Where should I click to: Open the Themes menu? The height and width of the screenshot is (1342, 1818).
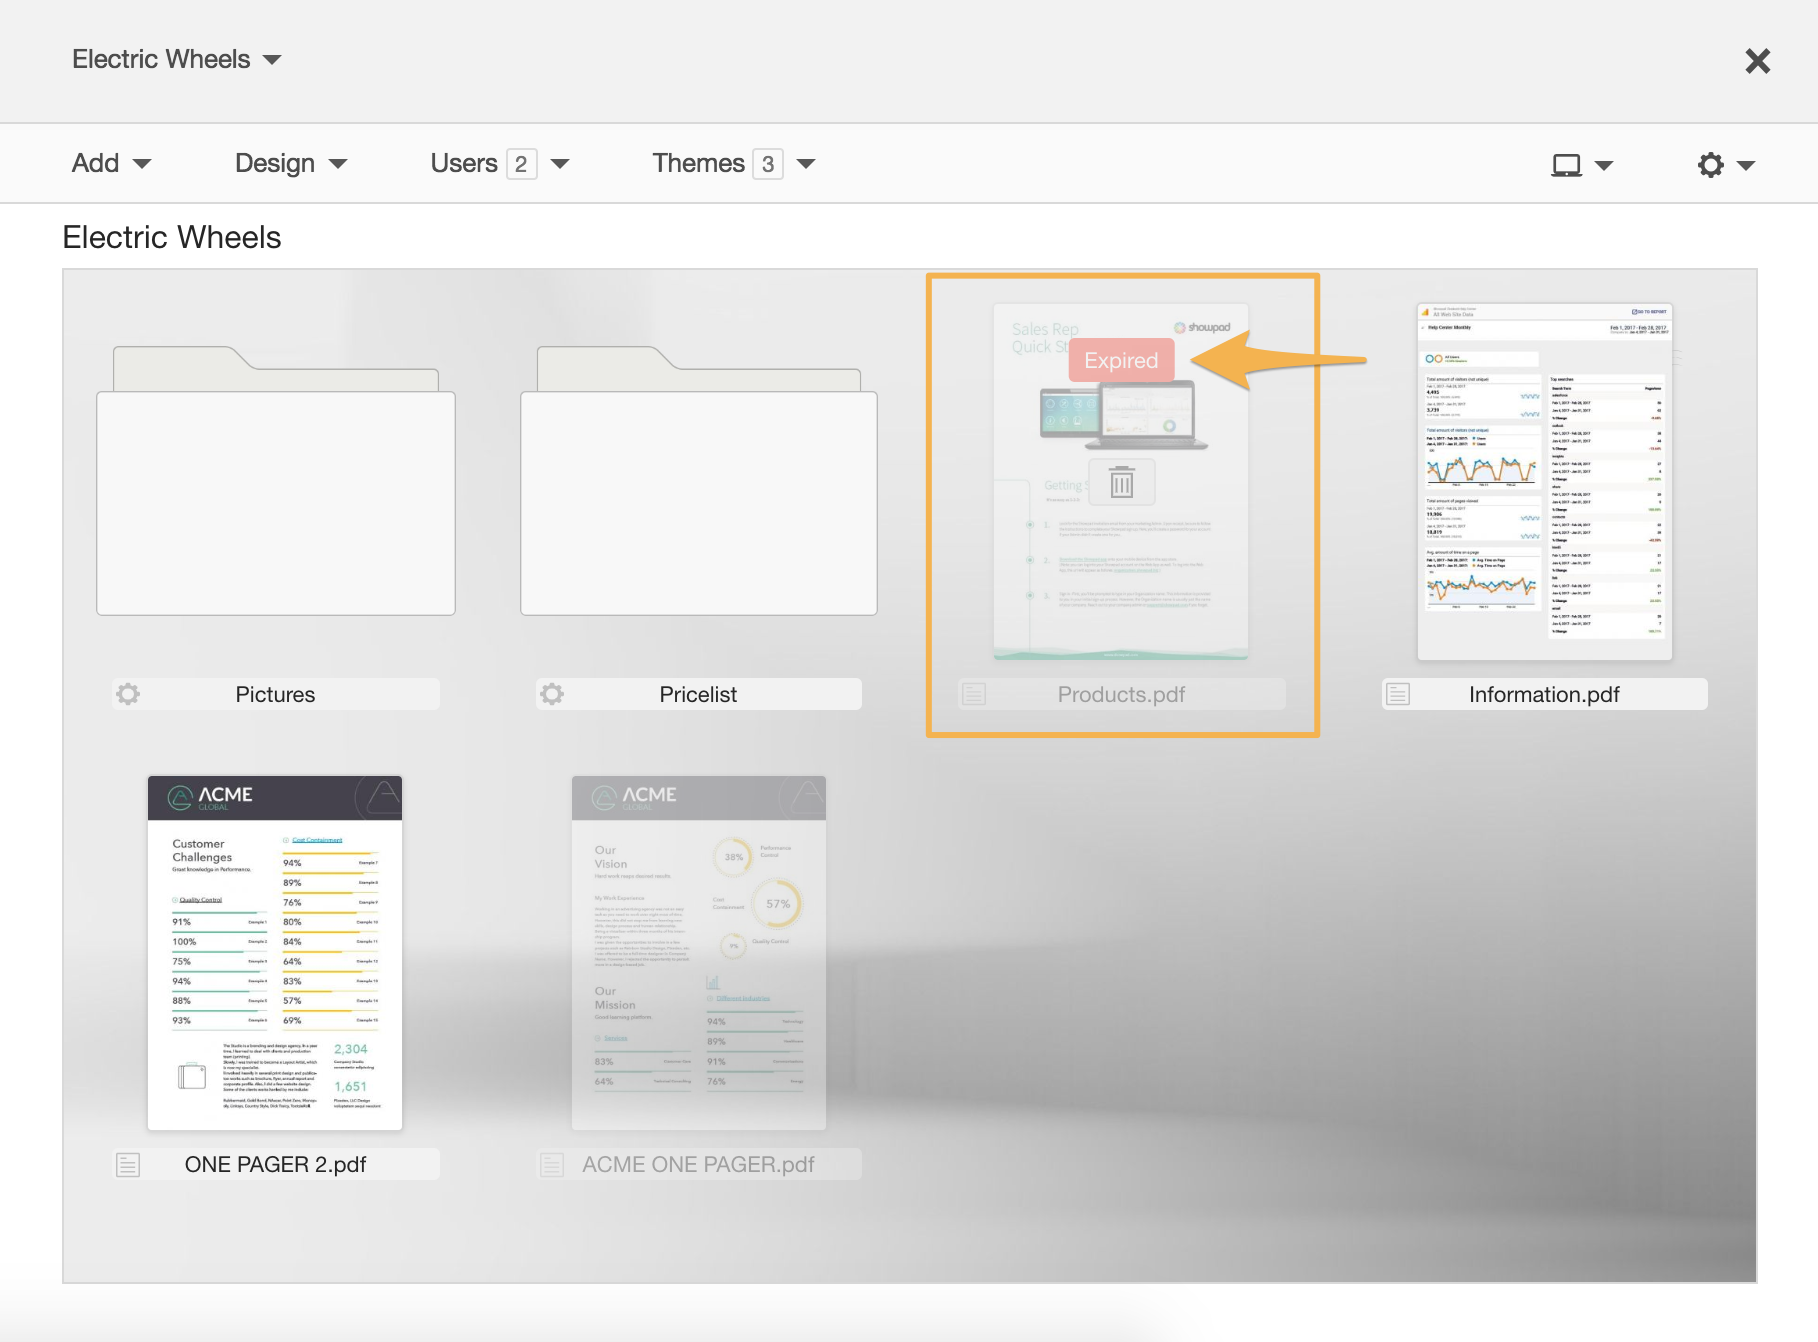[x=734, y=163]
